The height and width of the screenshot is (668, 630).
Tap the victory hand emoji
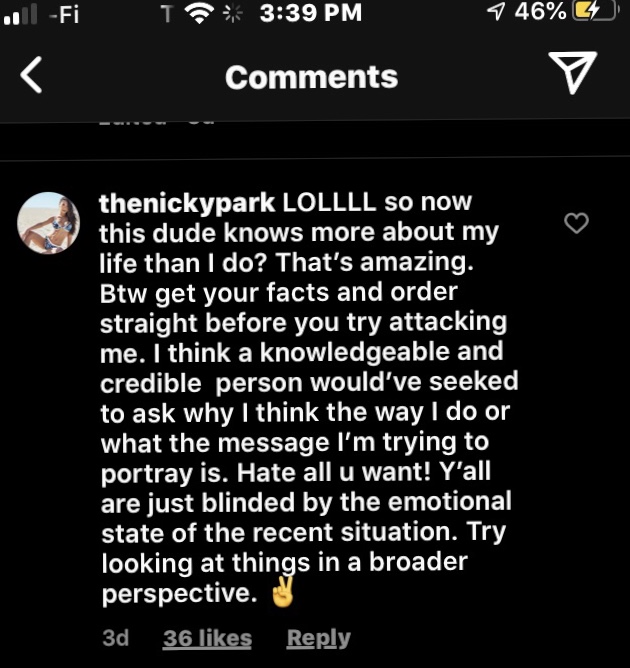(x=284, y=593)
